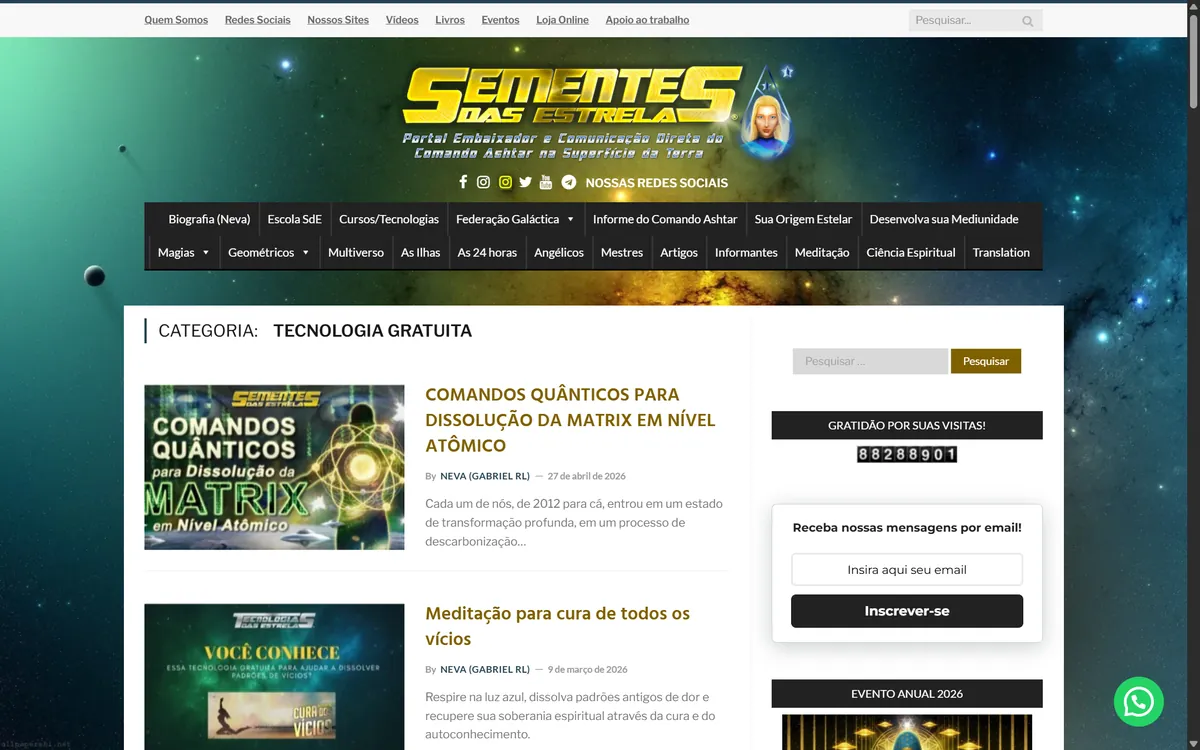Open Desenvolva sua Mediunidade menu item
The height and width of the screenshot is (750, 1200).
click(944, 219)
